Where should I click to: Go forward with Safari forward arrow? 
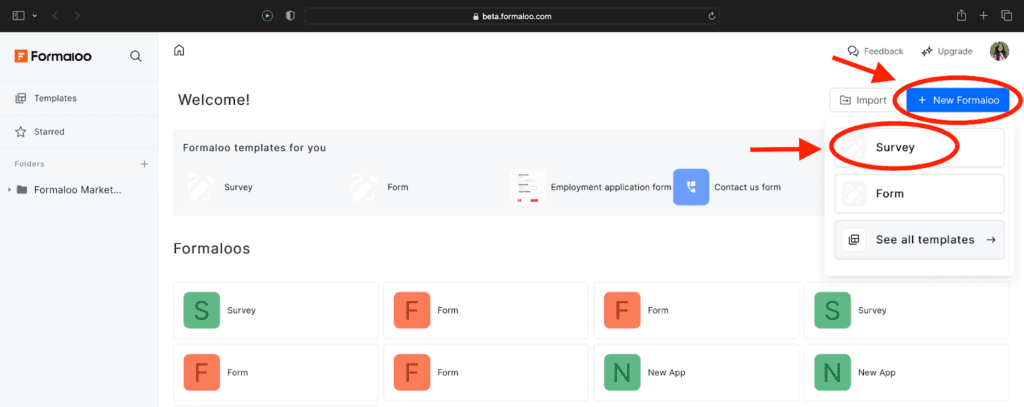pyautogui.click(x=77, y=15)
